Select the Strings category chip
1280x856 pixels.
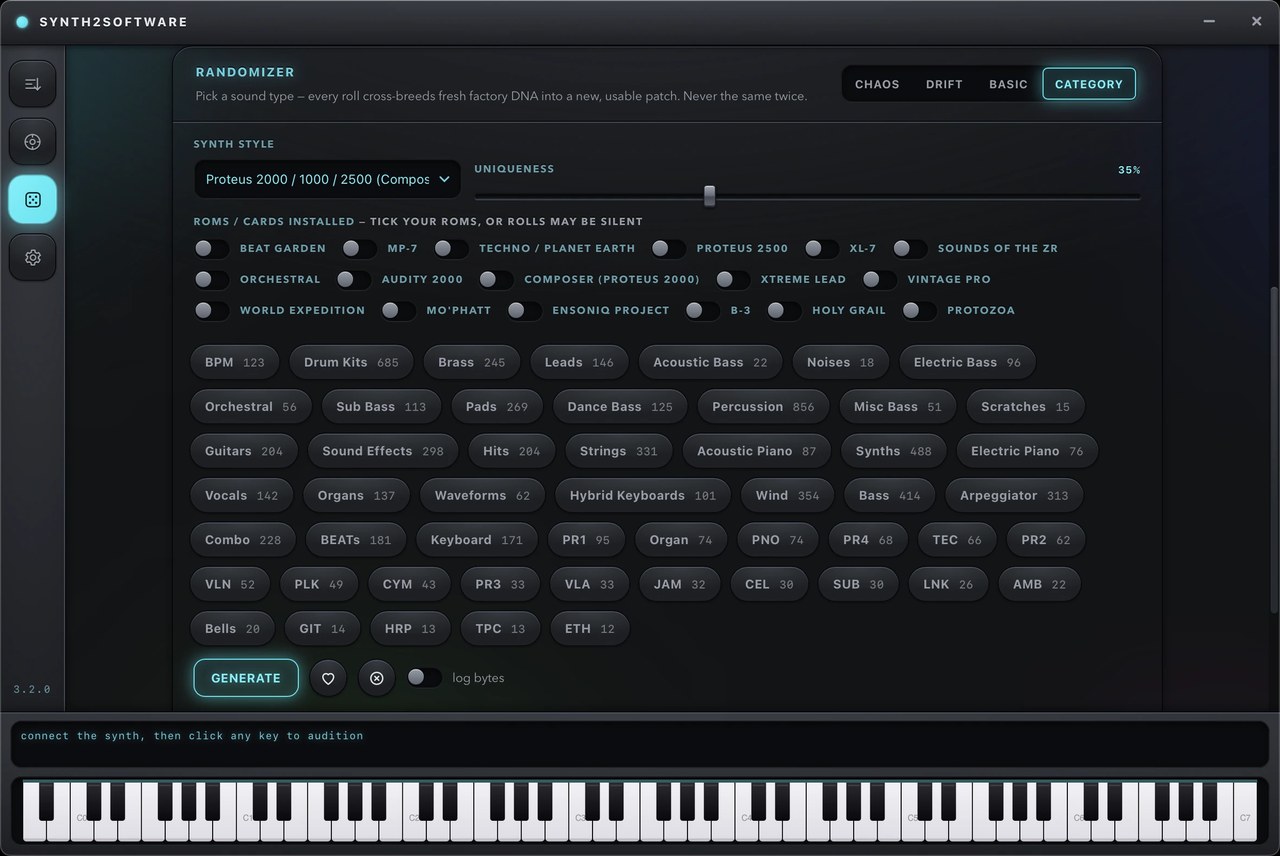(x=619, y=451)
